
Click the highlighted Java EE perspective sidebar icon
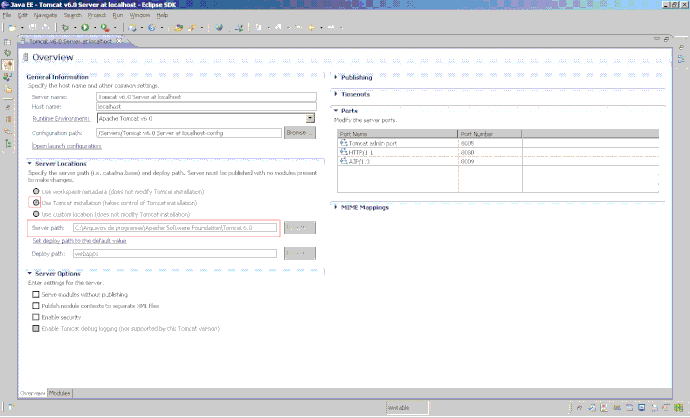click(x=7, y=65)
